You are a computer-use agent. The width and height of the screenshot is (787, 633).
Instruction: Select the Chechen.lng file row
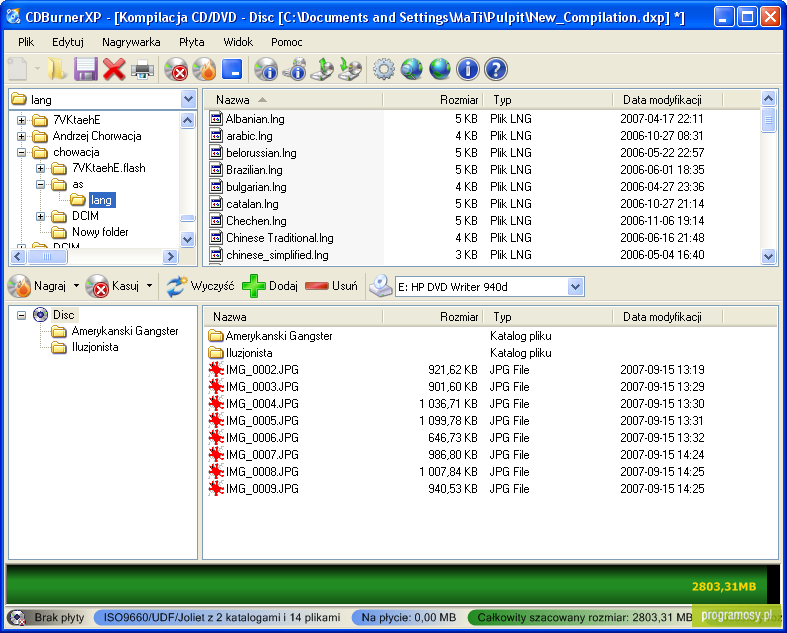point(482,221)
